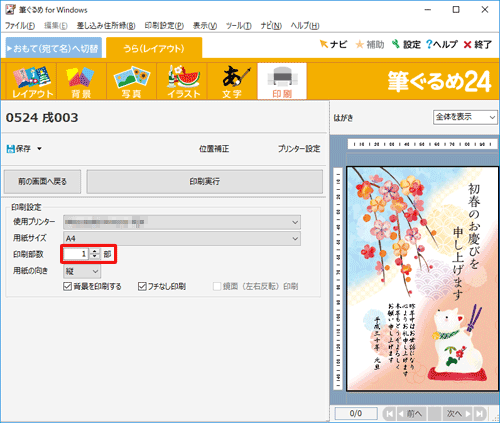Click the 補助 star icon
Viewport: 500px width, 423px height.
click(x=360, y=44)
